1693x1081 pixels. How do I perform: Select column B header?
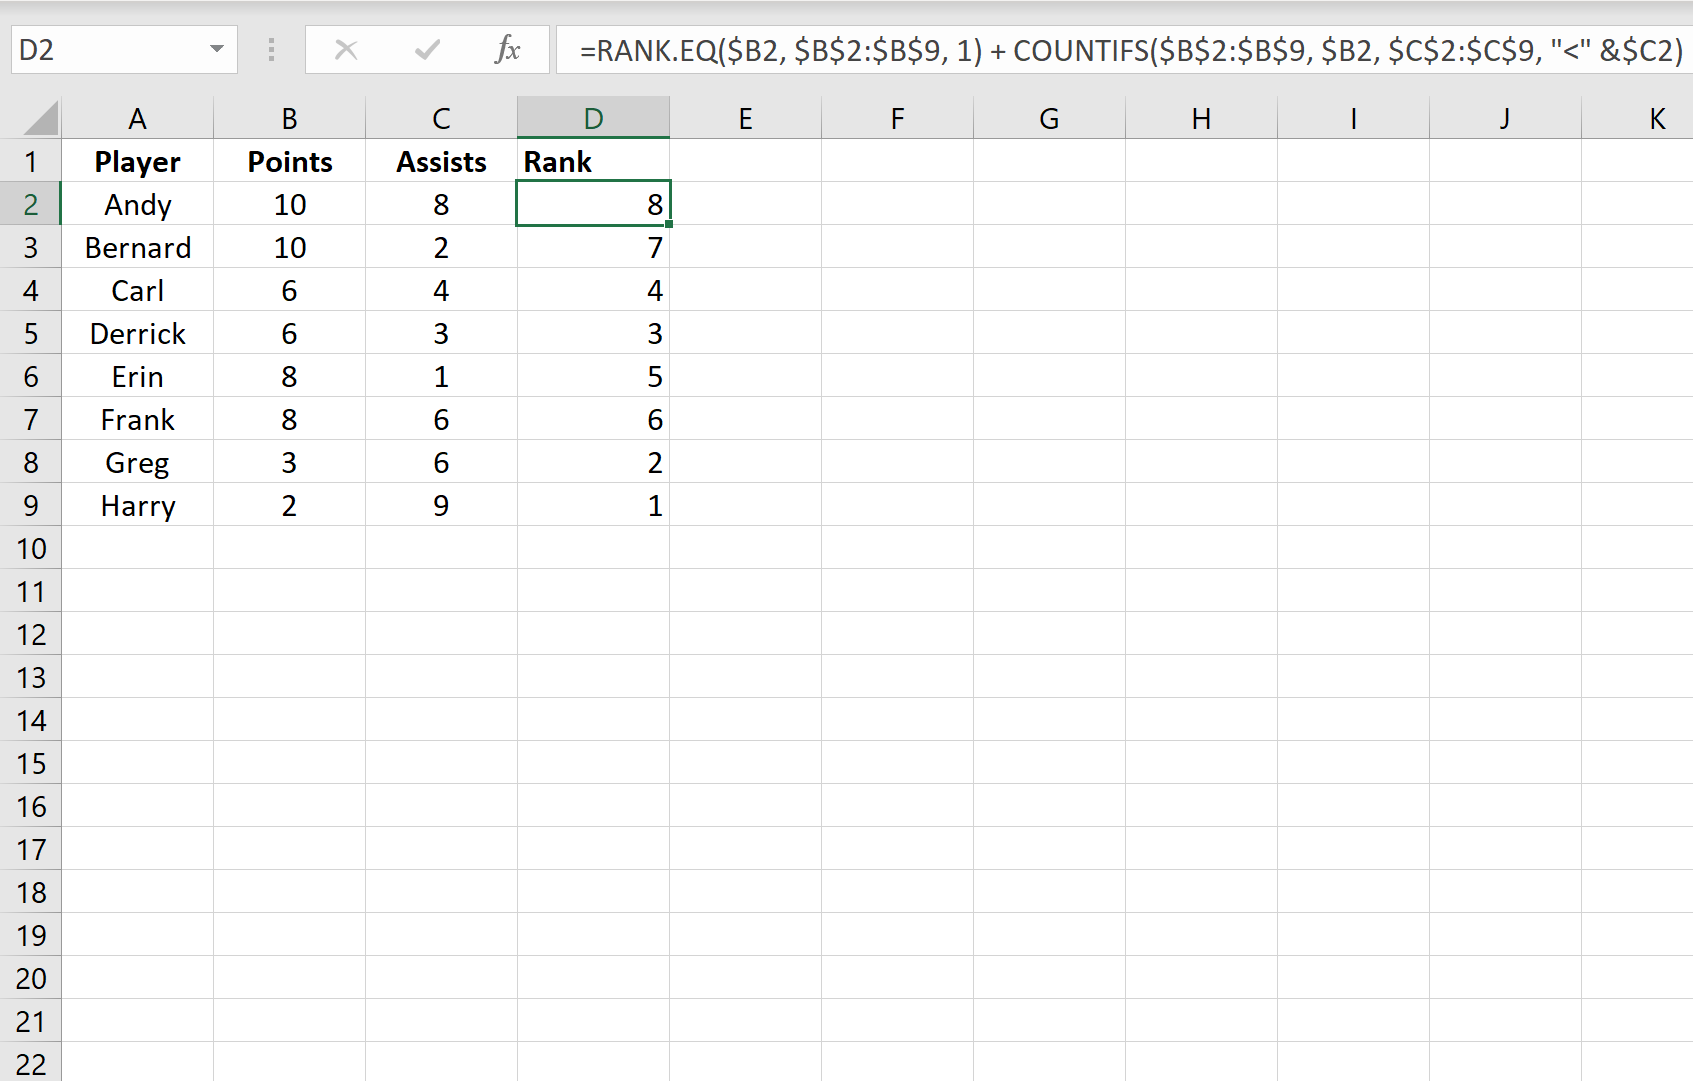point(289,118)
